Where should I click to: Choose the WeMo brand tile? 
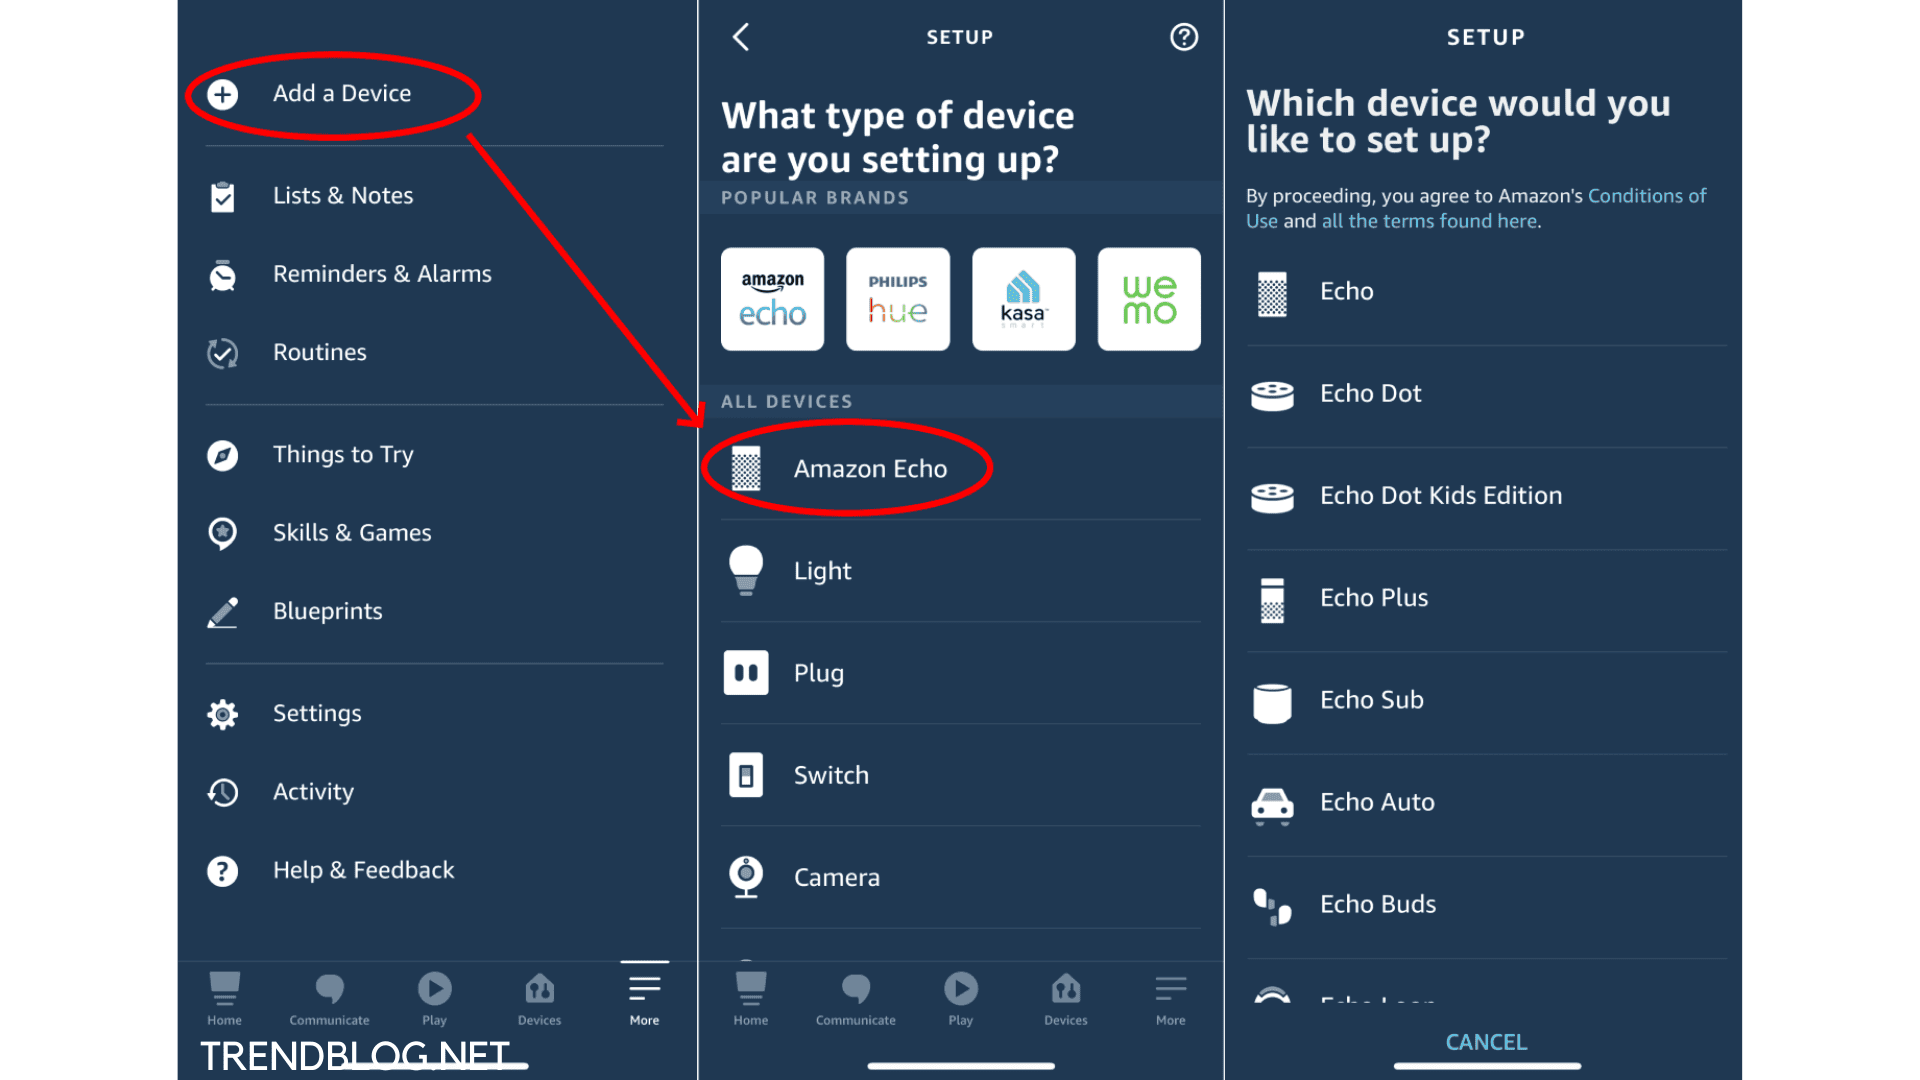pyautogui.click(x=1149, y=299)
